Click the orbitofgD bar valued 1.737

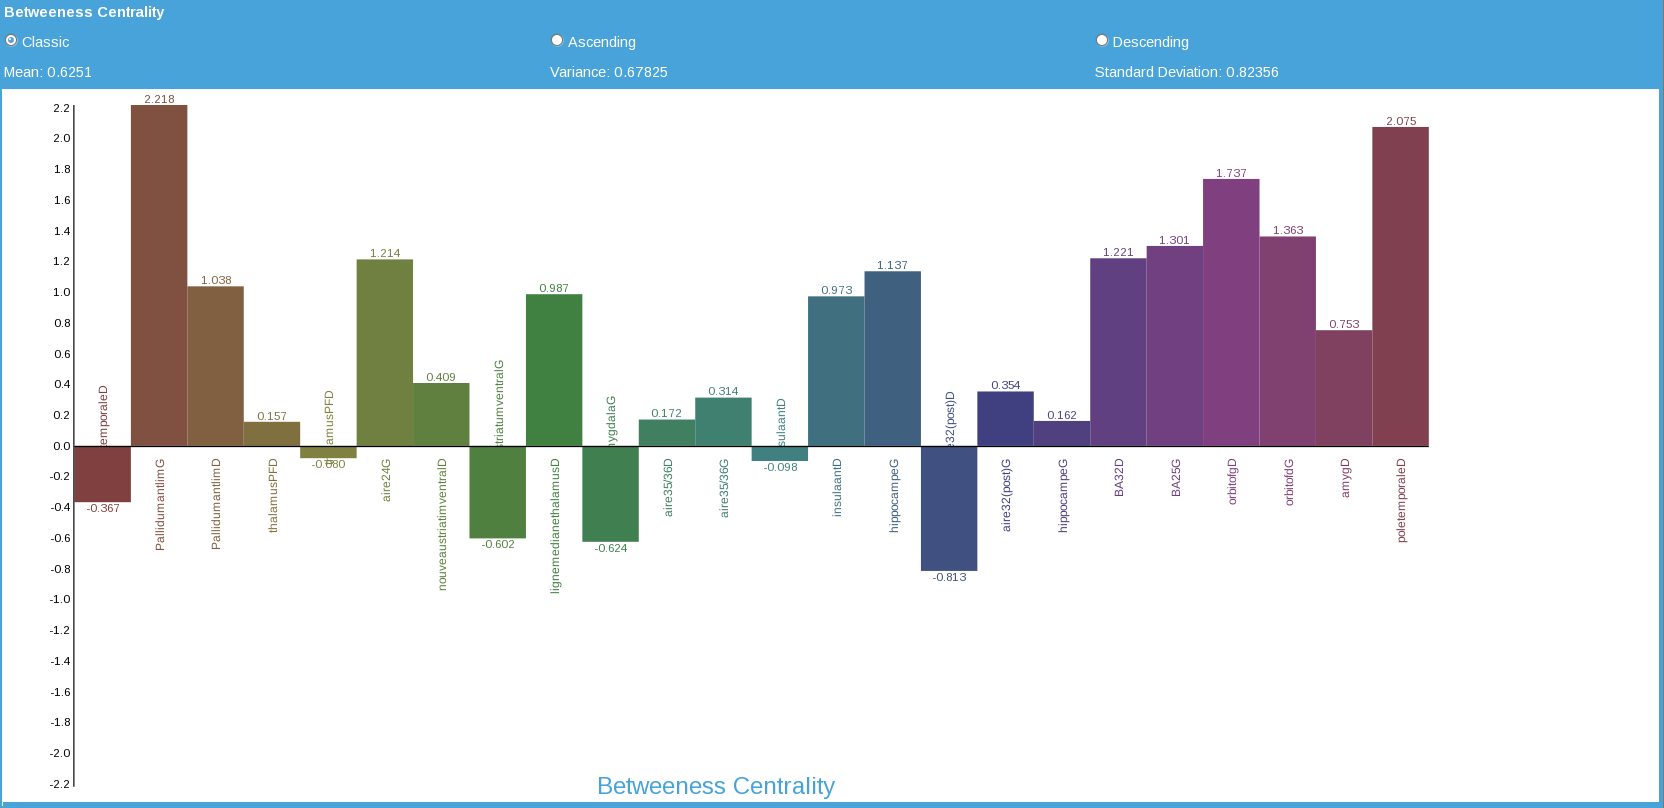click(1231, 312)
